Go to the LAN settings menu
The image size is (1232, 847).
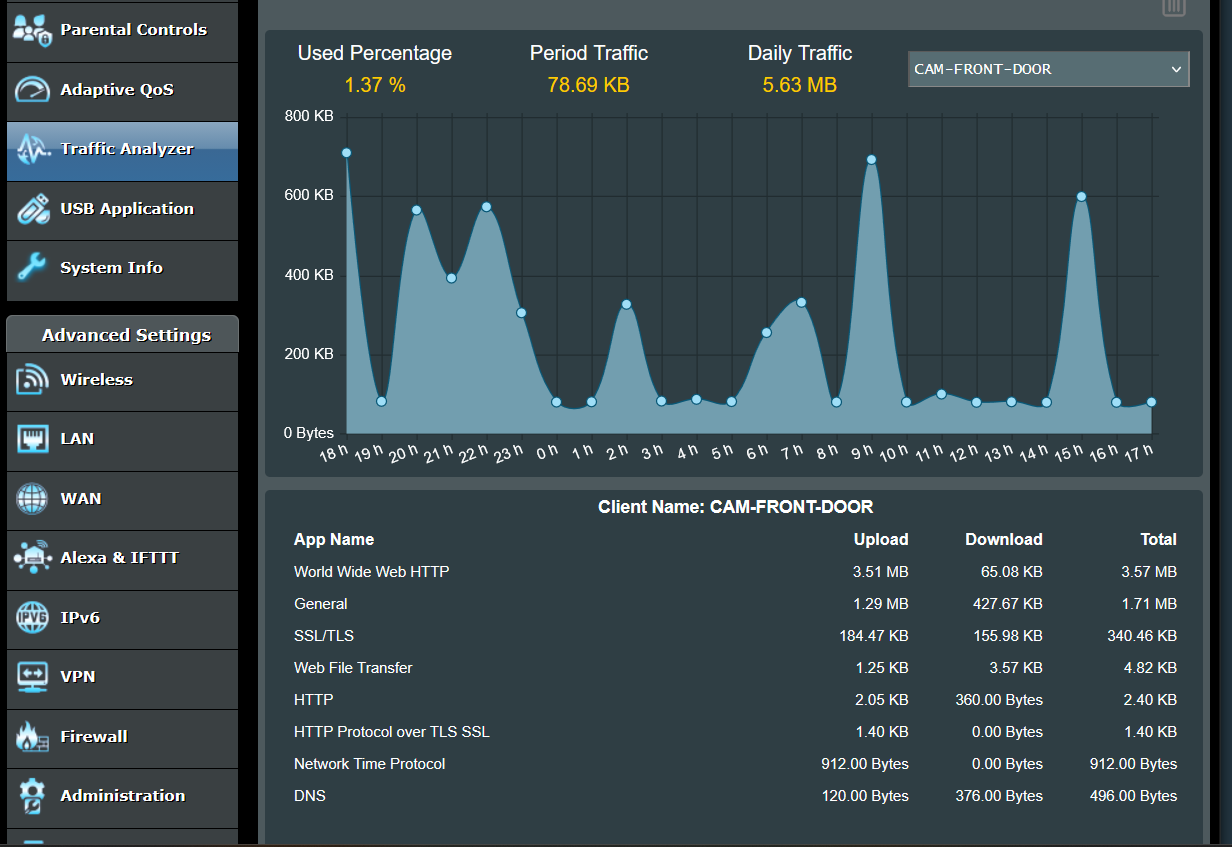[x=77, y=439]
